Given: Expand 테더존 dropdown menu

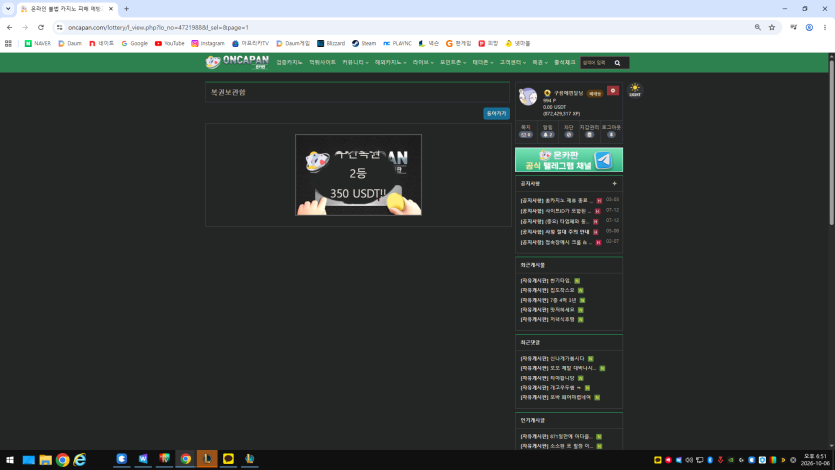Looking at the screenshot, I should (x=482, y=62).
